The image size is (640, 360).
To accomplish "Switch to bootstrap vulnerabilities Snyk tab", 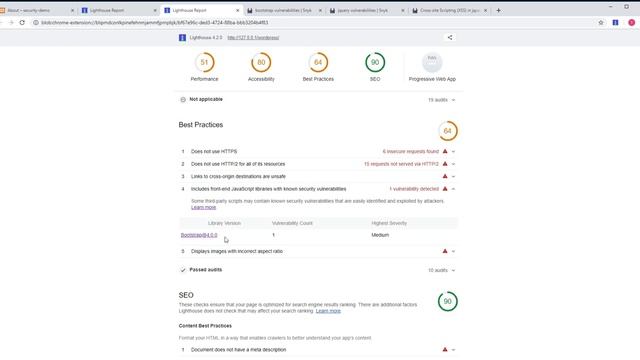I will tap(284, 10).
